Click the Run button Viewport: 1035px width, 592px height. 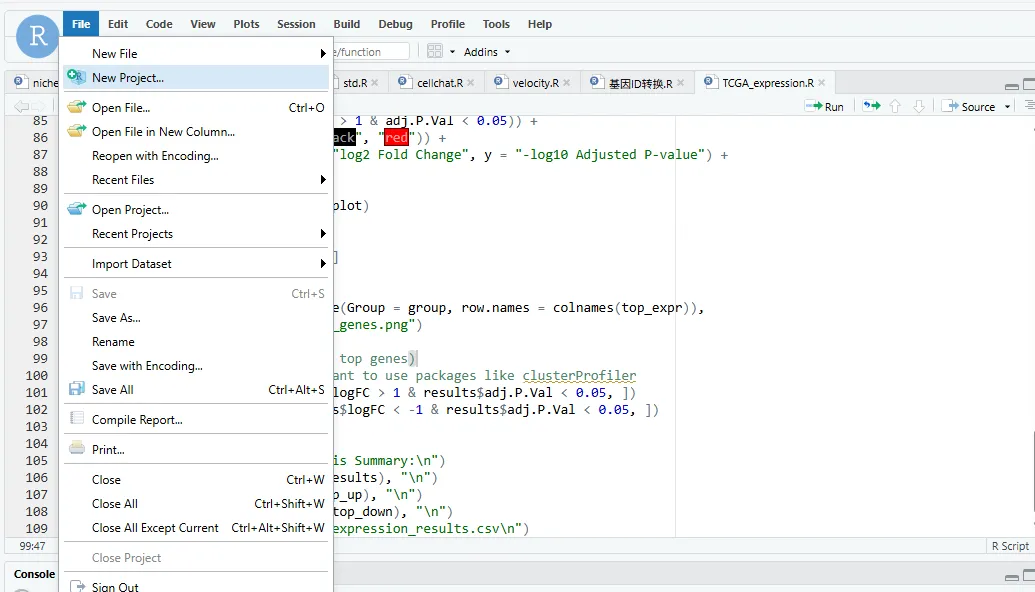[825, 106]
